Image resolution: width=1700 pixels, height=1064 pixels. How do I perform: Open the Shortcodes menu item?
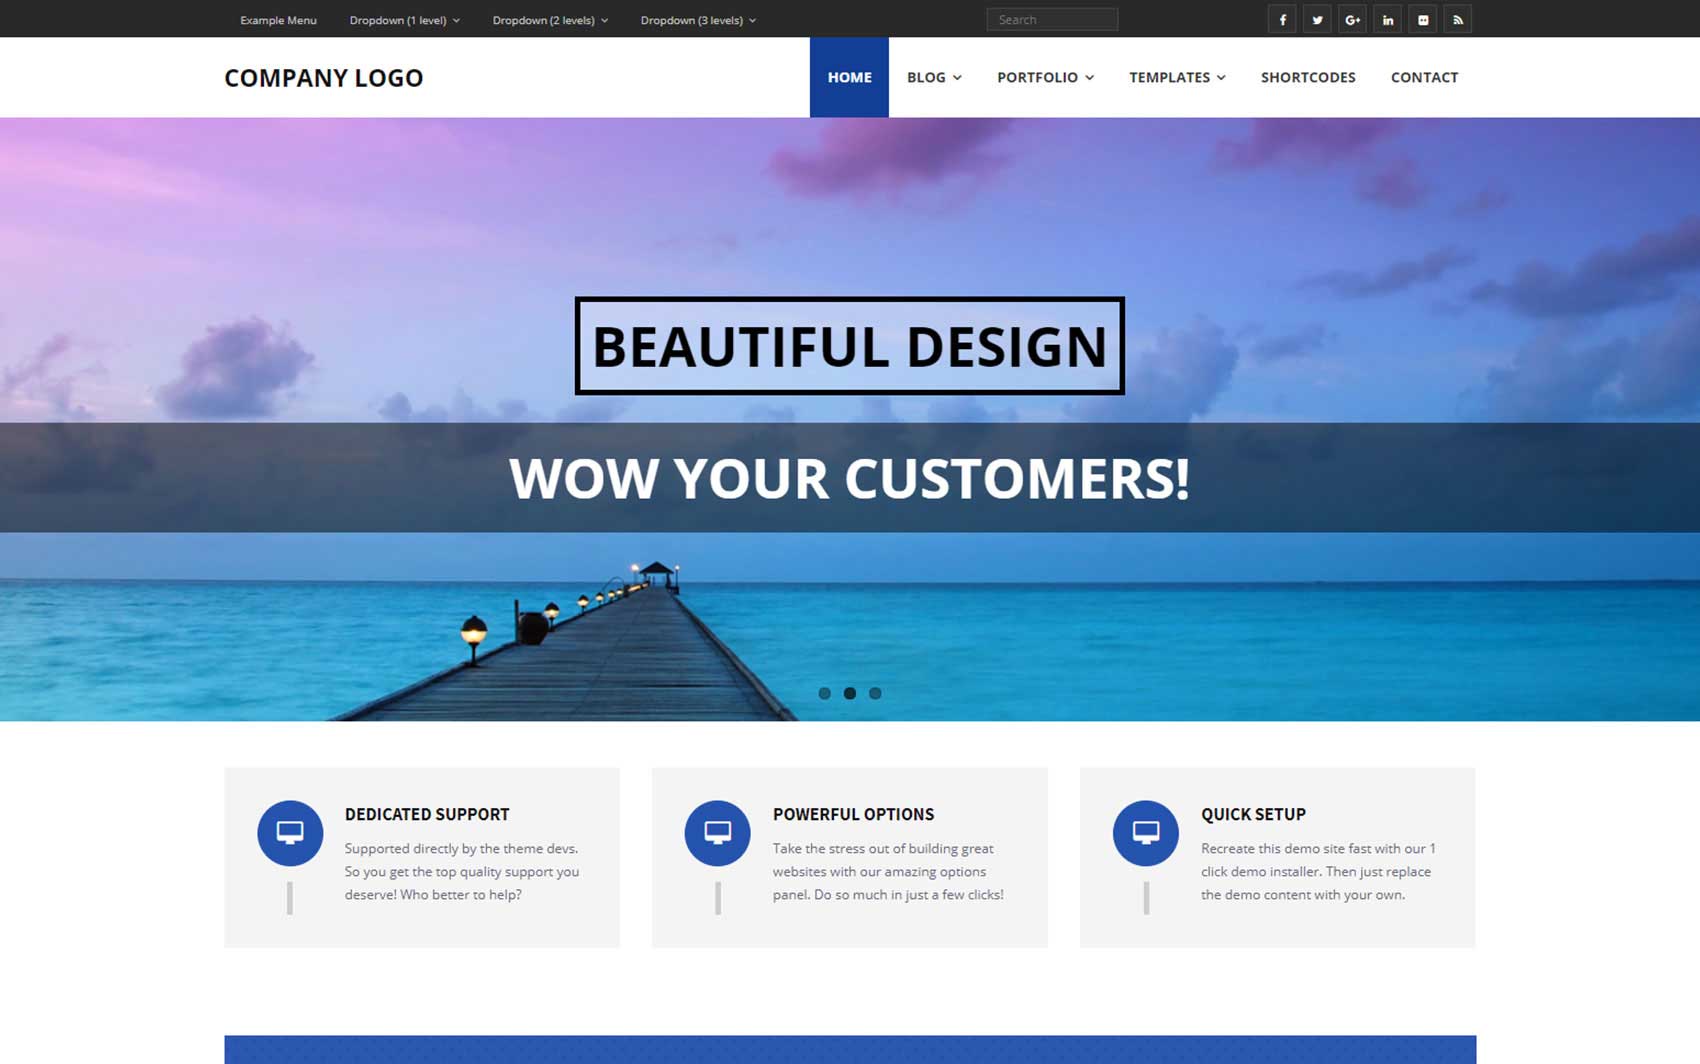click(x=1308, y=77)
